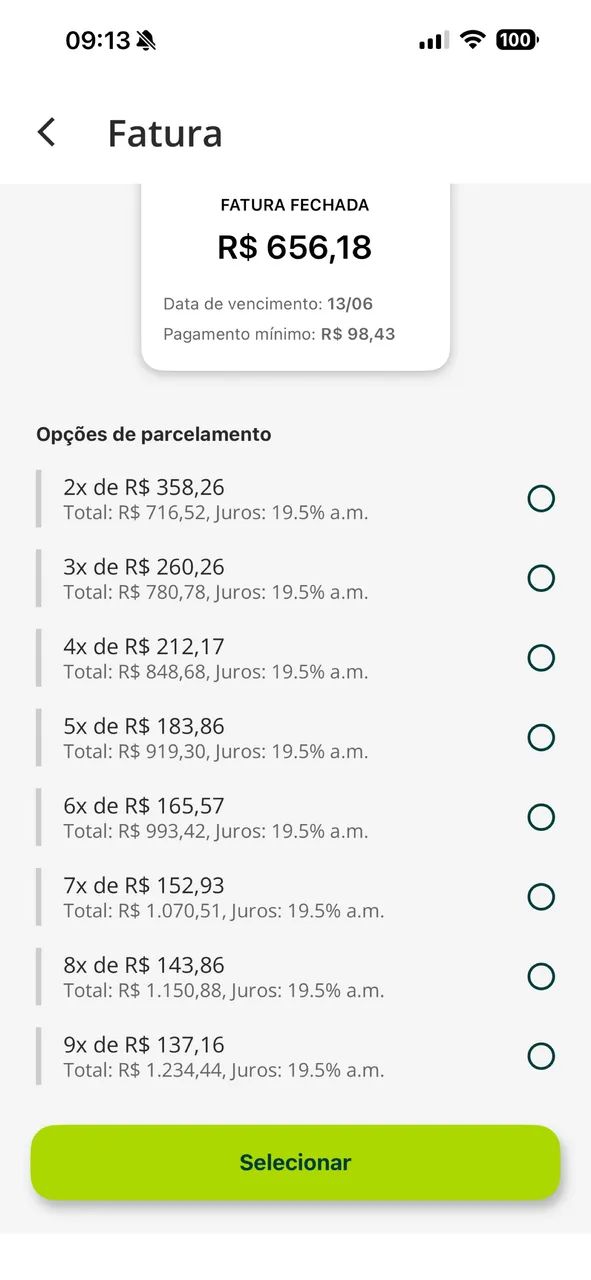Image resolution: width=591 pixels, height=1280 pixels.
Task: Select the 8x de R$ 143,86 radio button
Action: click(541, 977)
